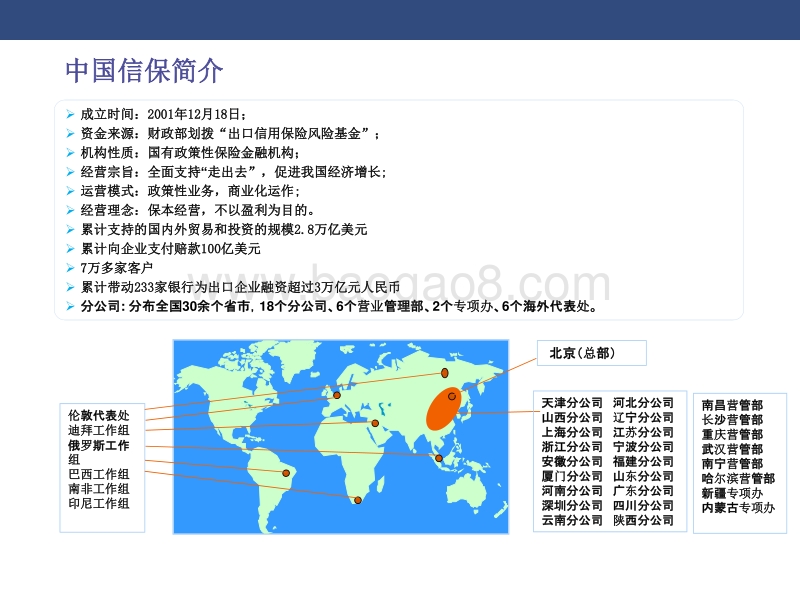Click 广东分公司 in the branch list
The width and height of the screenshot is (800, 600).
click(x=643, y=491)
